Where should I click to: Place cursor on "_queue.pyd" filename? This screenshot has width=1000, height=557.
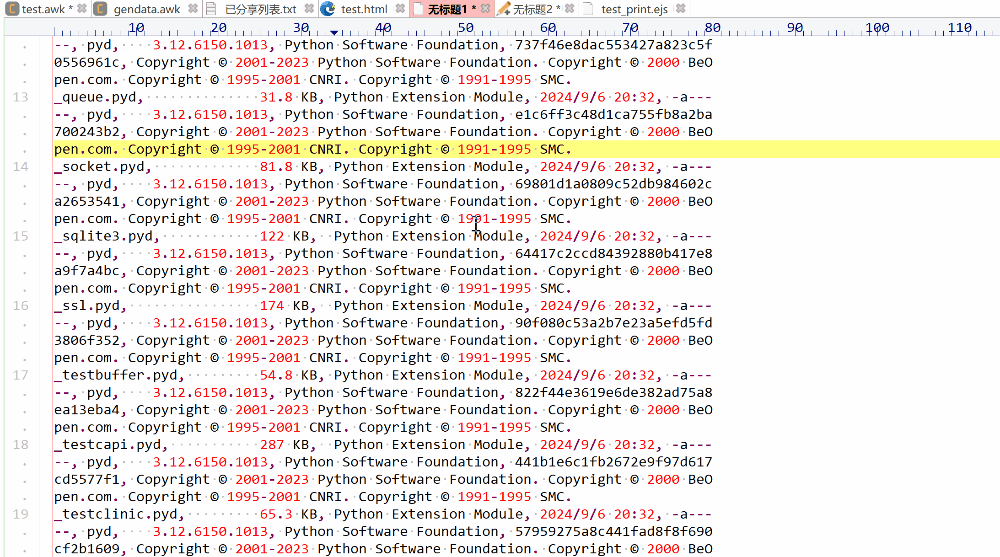pos(95,97)
